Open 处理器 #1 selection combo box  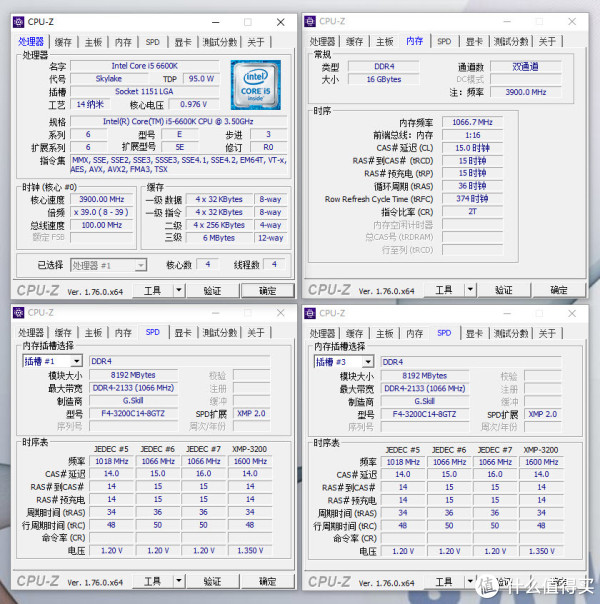(x=108, y=265)
